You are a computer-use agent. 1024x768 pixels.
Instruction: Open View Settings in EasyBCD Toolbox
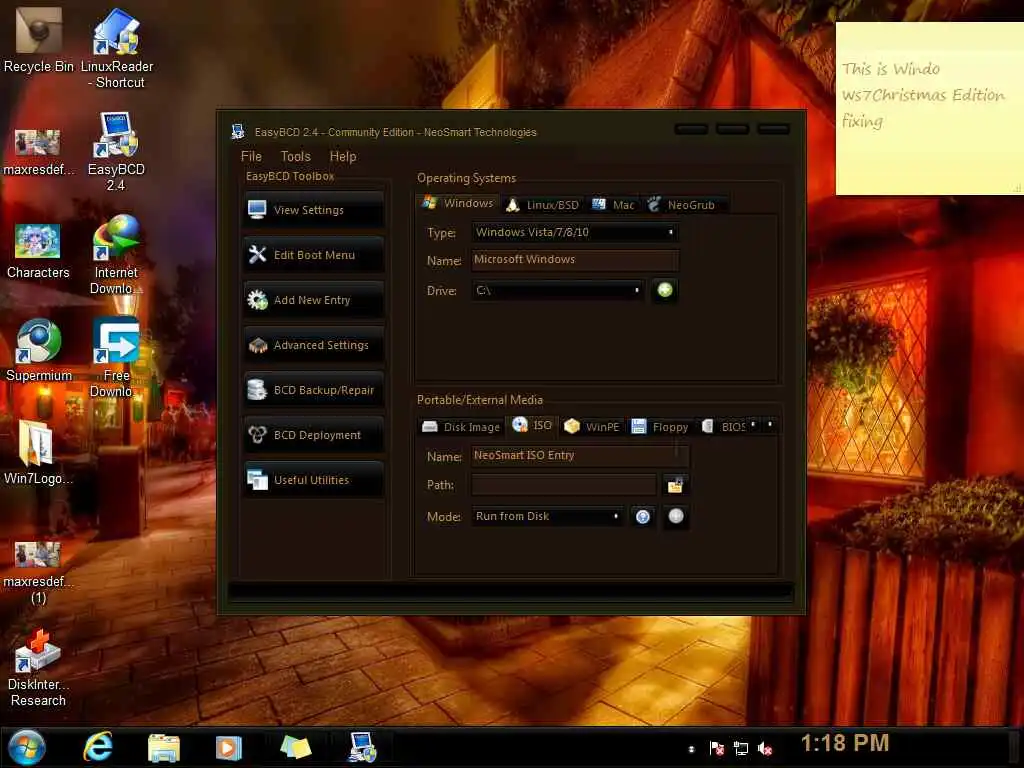tap(313, 210)
